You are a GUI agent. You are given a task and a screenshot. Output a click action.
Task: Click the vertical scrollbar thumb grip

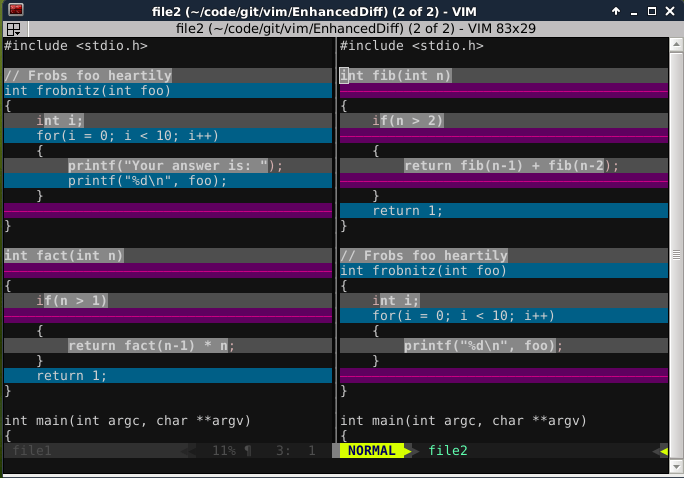(x=676, y=255)
